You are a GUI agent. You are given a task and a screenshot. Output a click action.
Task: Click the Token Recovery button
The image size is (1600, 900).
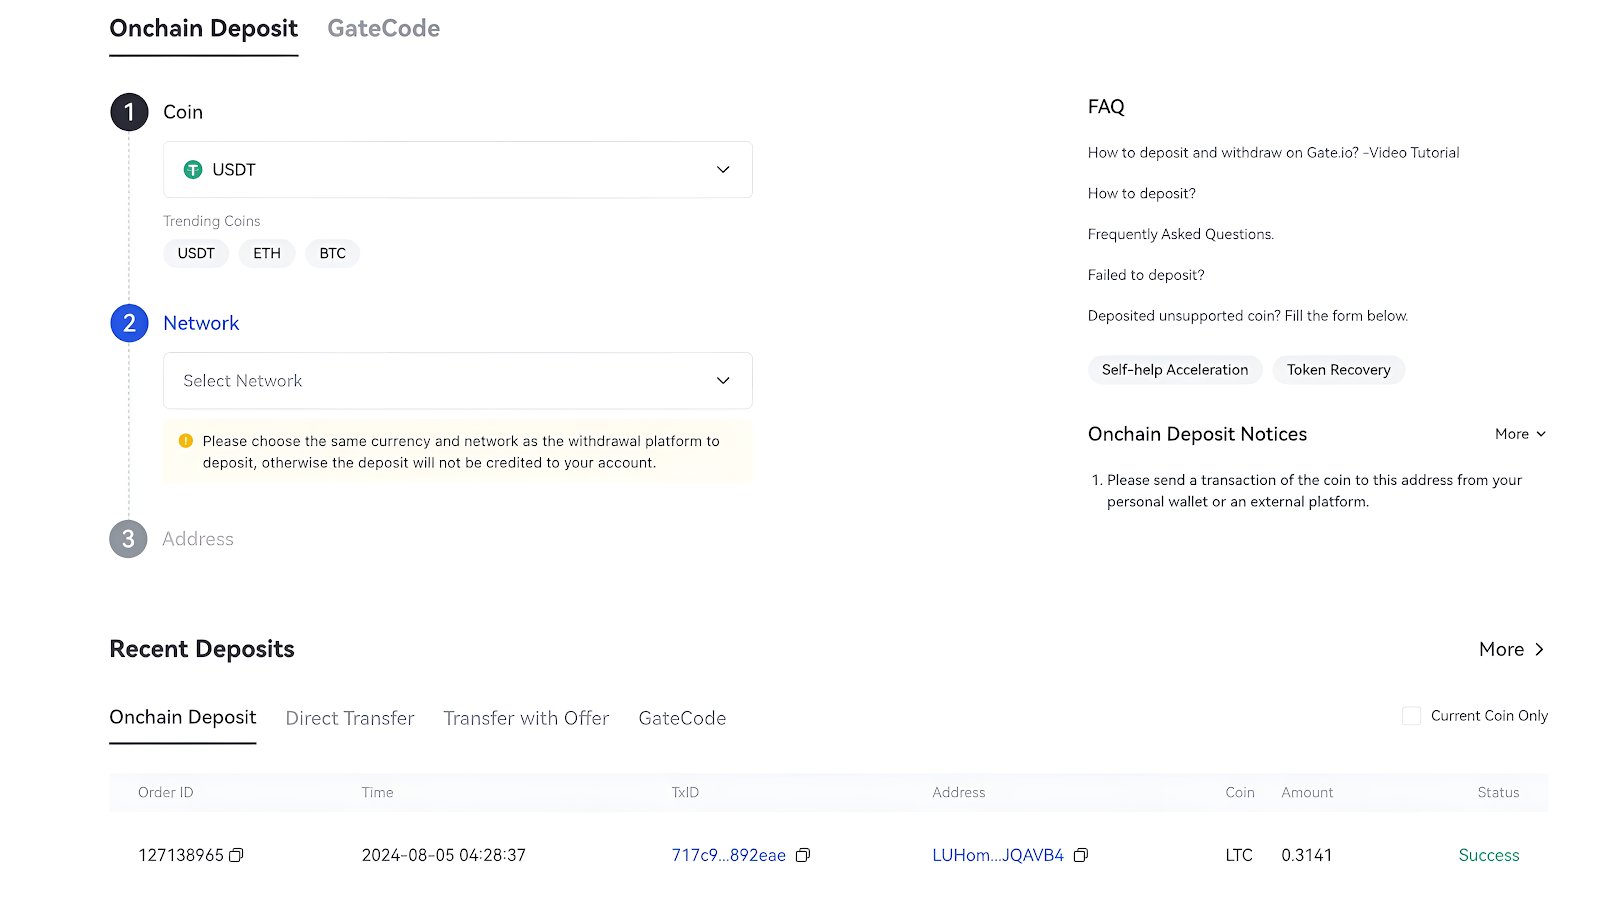[1339, 369]
